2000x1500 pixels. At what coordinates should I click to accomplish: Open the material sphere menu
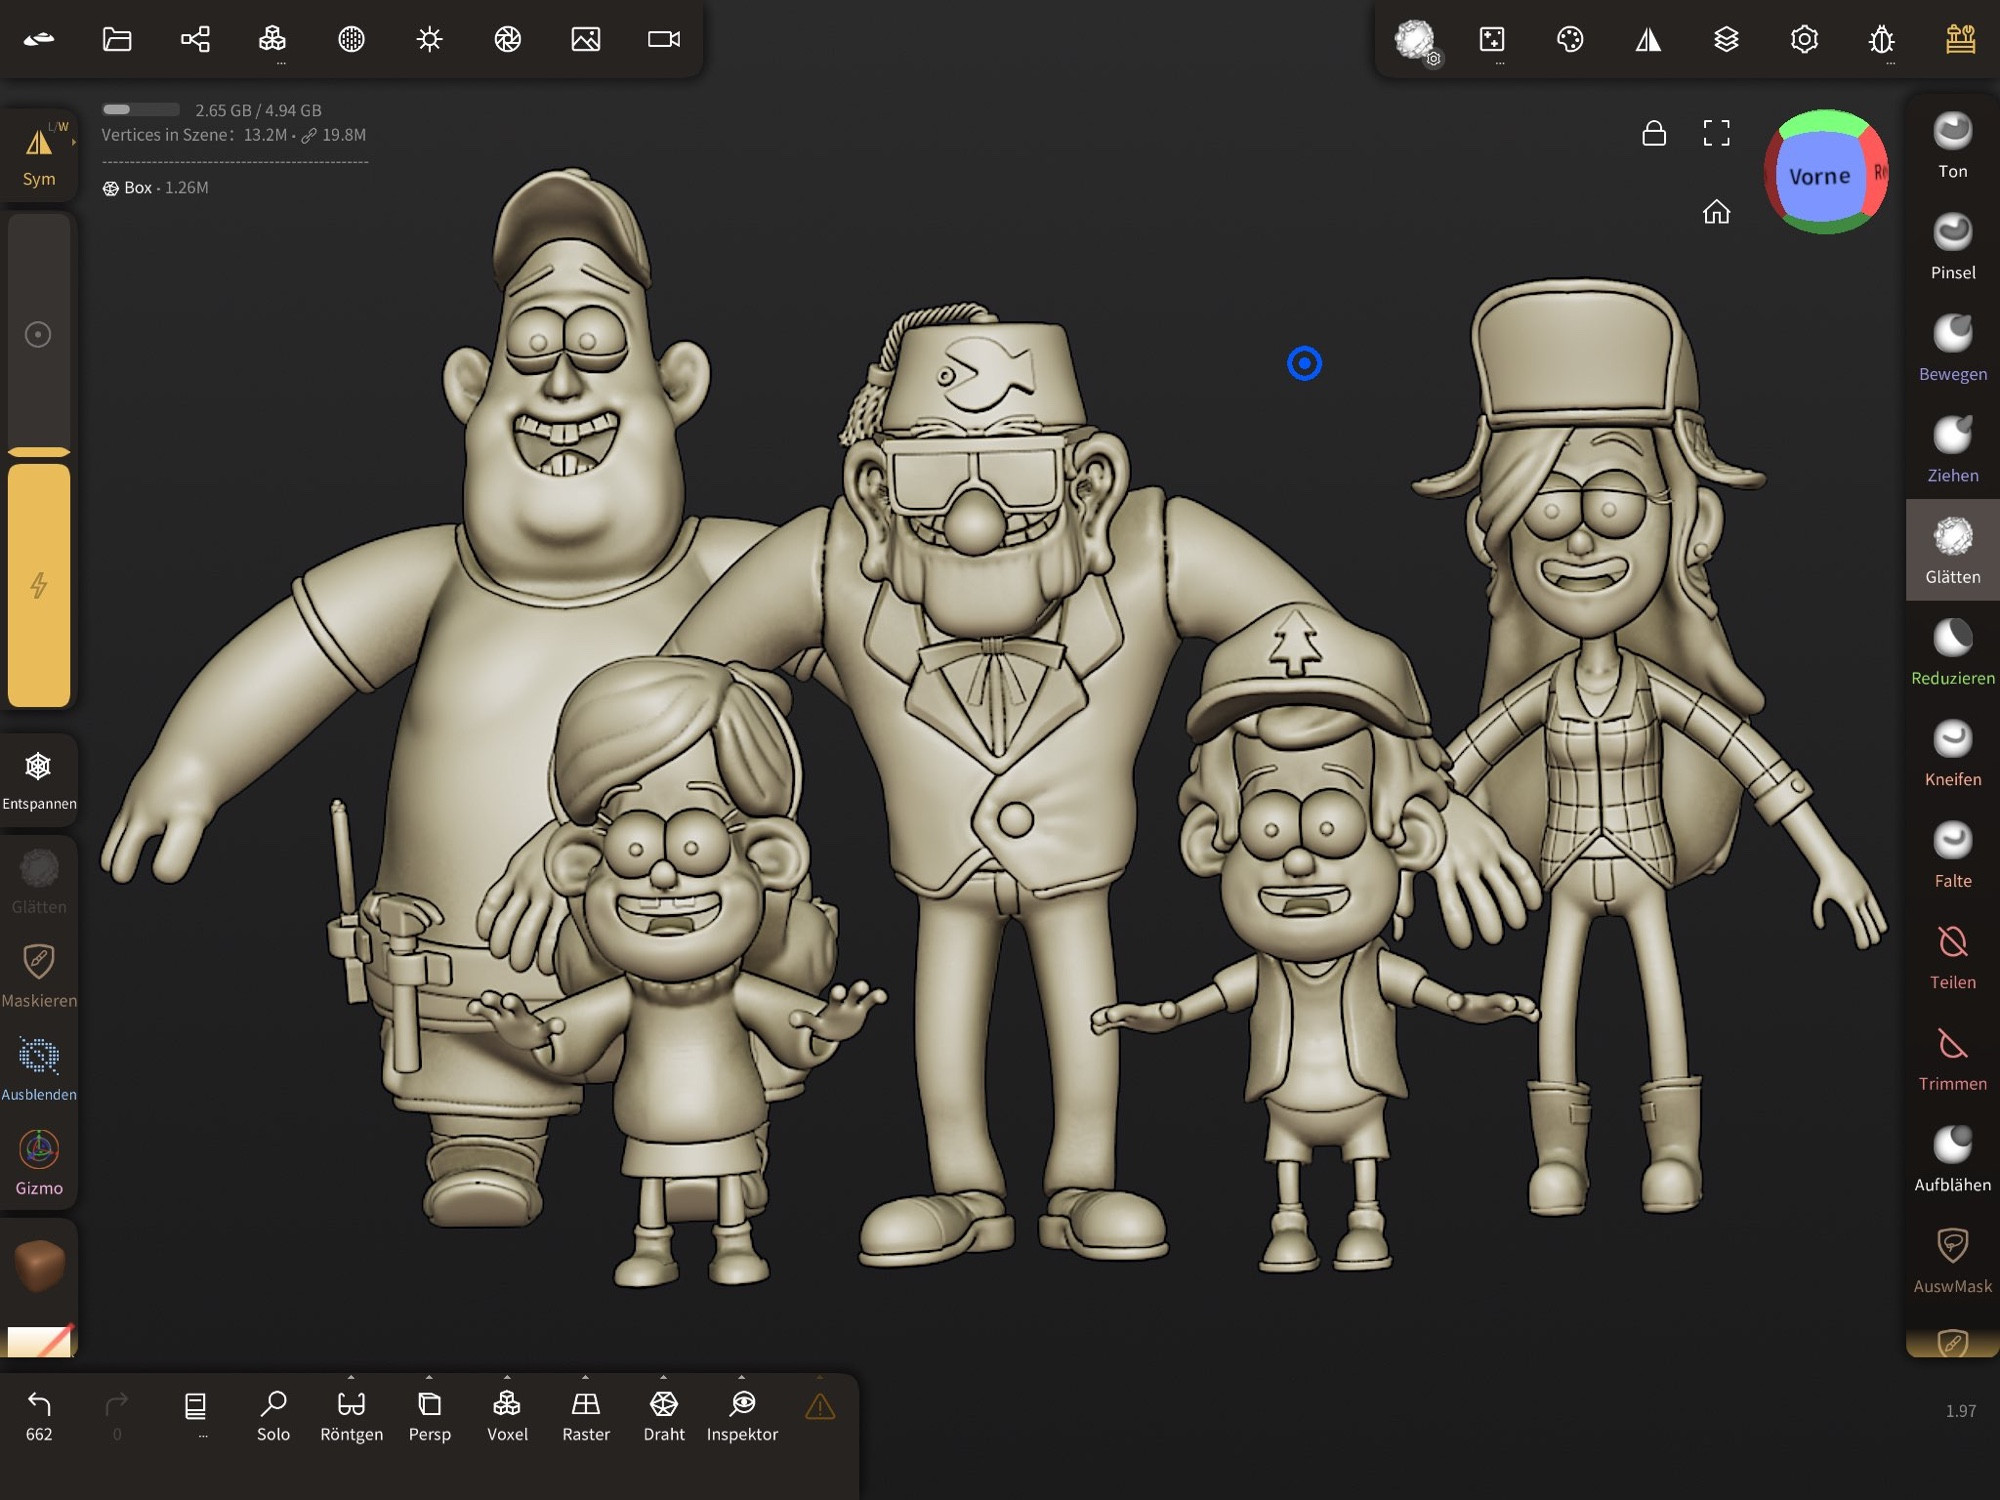[351, 39]
